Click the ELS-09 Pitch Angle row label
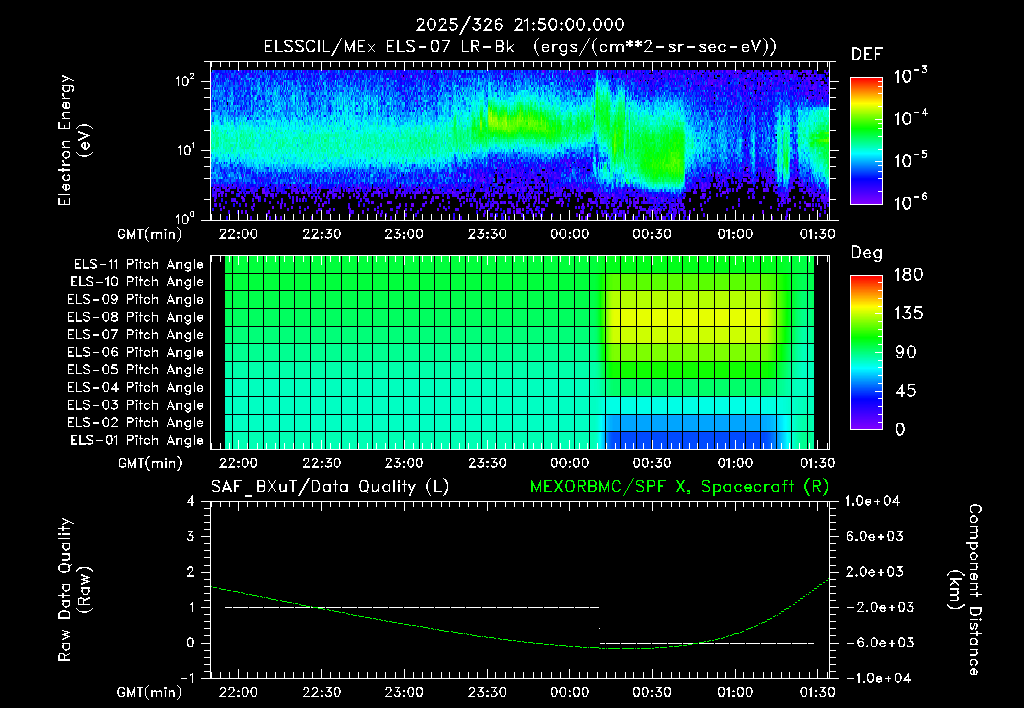This screenshot has height=708, width=1024. tap(136, 300)
